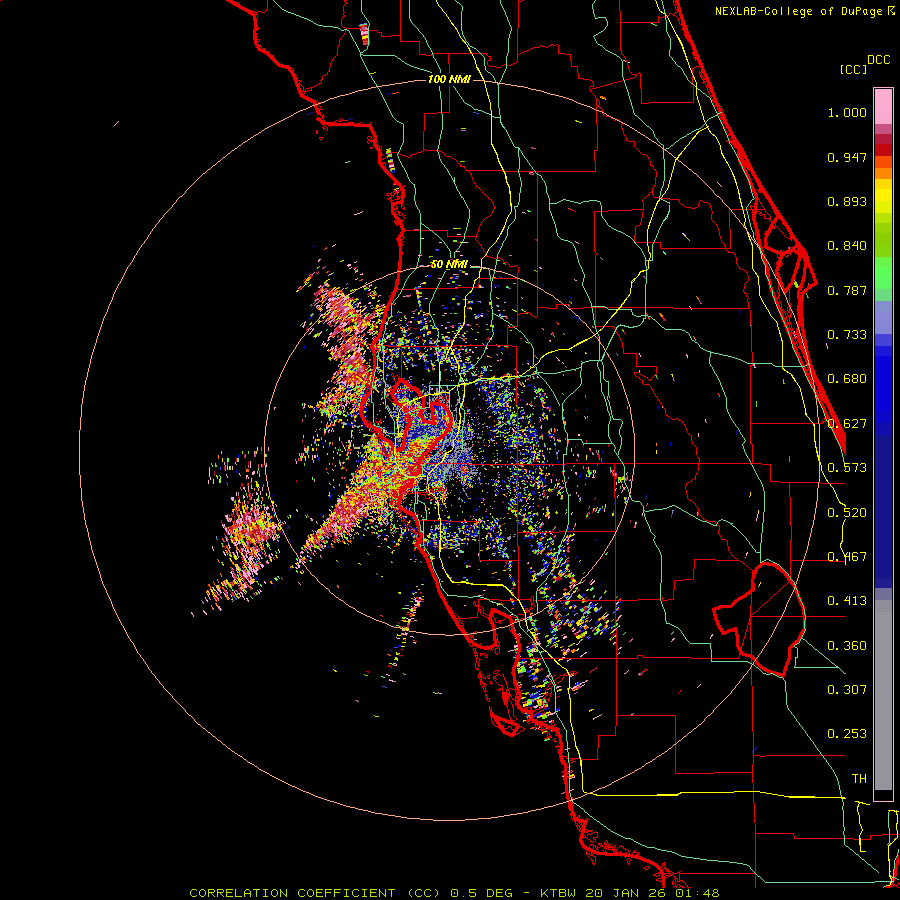This screenshot has width=900, height=900.
Task: Click the 50 NMI range ring label
Action: pyautogui.click(x=449, y=265)
